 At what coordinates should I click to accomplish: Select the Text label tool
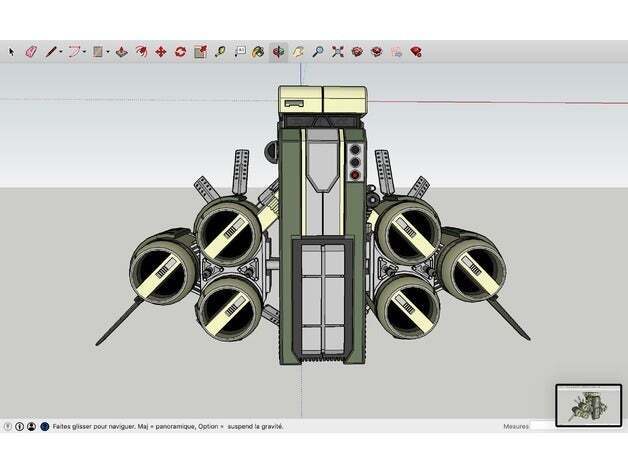tap(240, 52)
